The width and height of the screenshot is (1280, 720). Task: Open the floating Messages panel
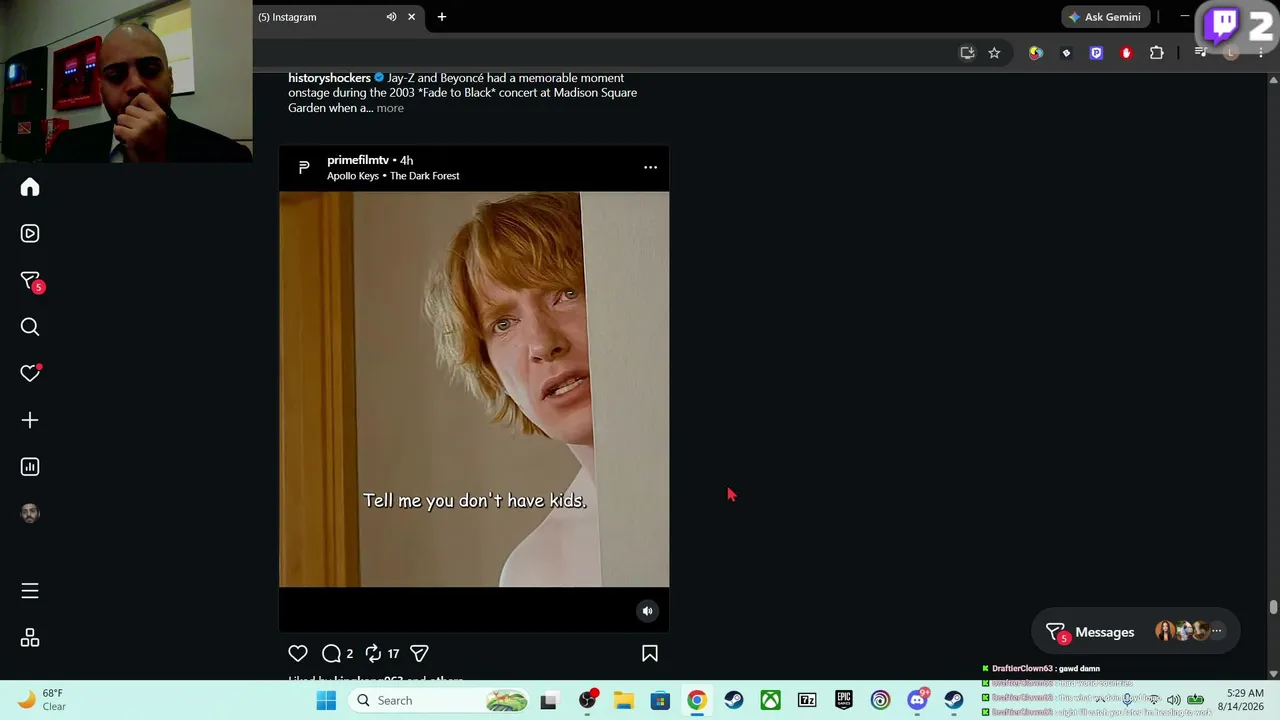[x=1136, y=632]
